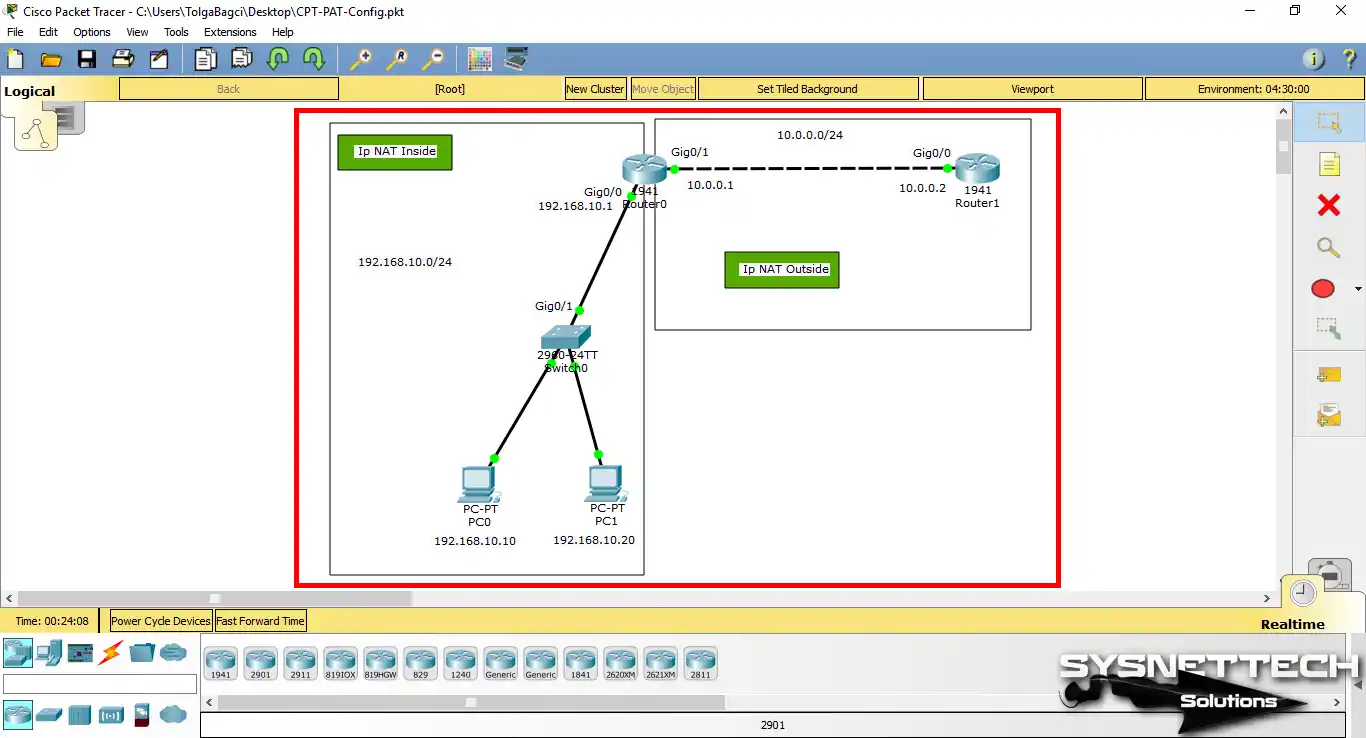Viewport: 1366px width, 738px height.
Task: Select the Place Note tool
Action: point(1328,163)
